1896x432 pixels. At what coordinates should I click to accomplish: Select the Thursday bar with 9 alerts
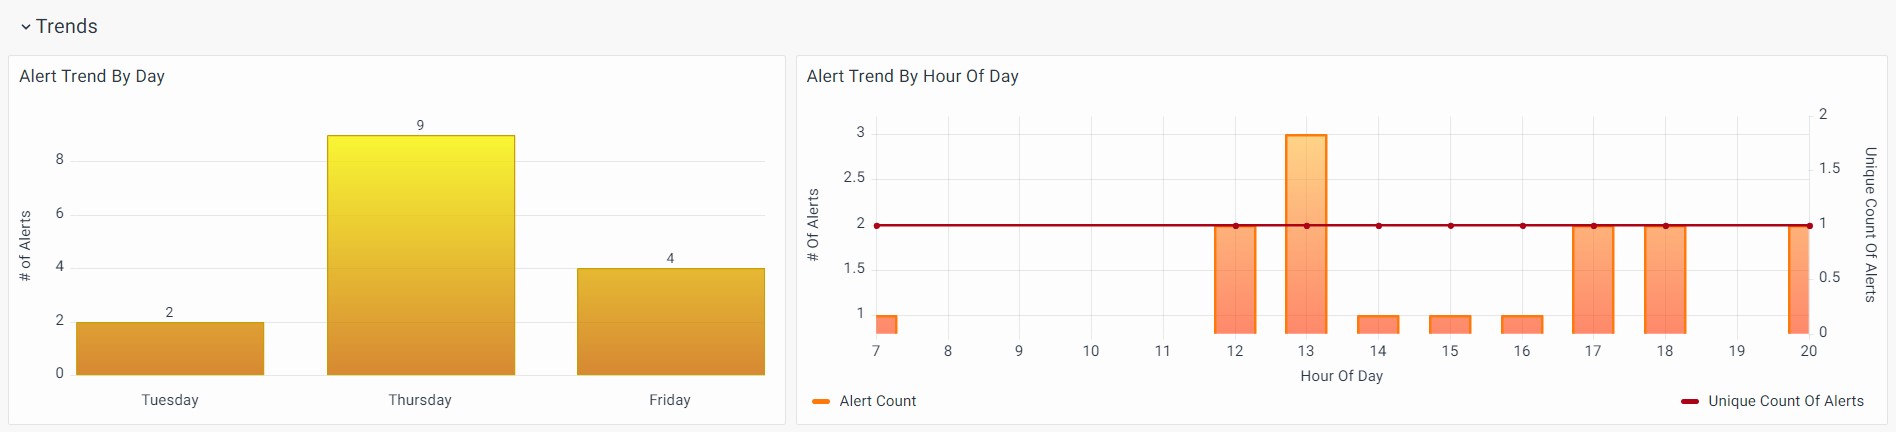click(420, 255)
